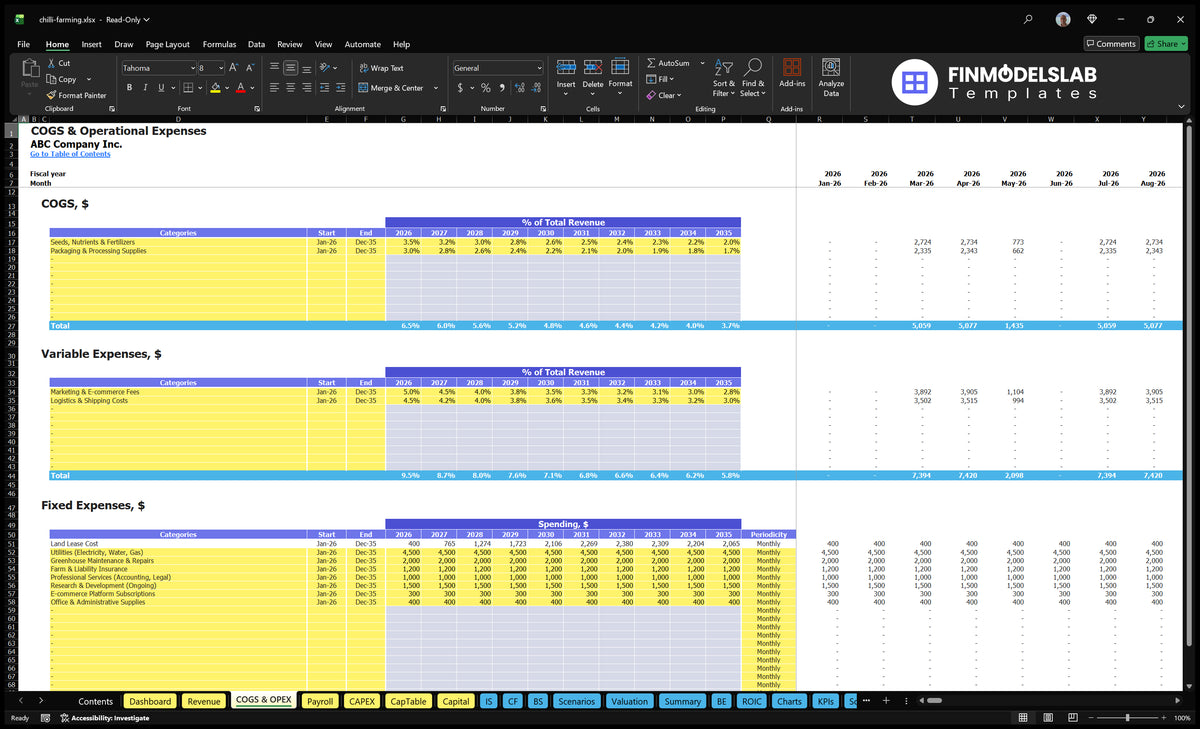
Task: Click the Delete cells icon
Action: click(x=593, y=67)
